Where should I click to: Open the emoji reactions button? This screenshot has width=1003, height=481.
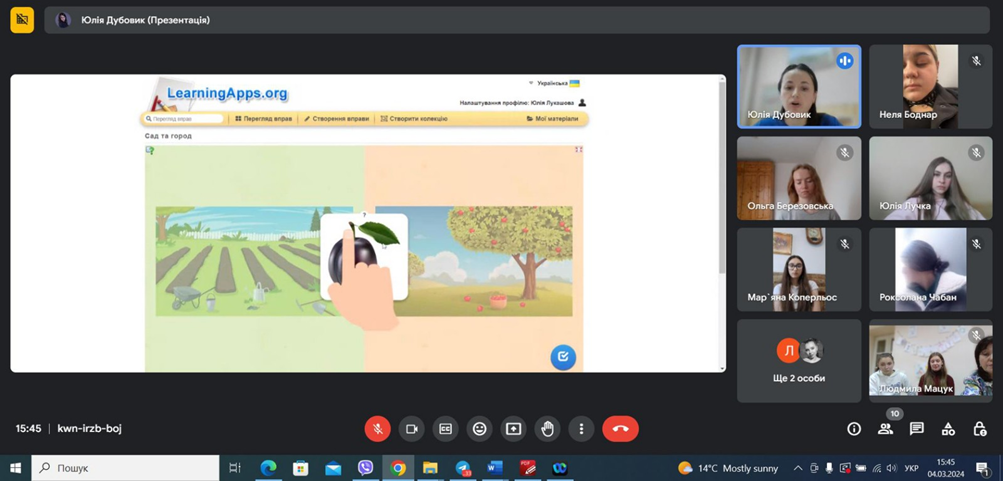pos(479,429)
